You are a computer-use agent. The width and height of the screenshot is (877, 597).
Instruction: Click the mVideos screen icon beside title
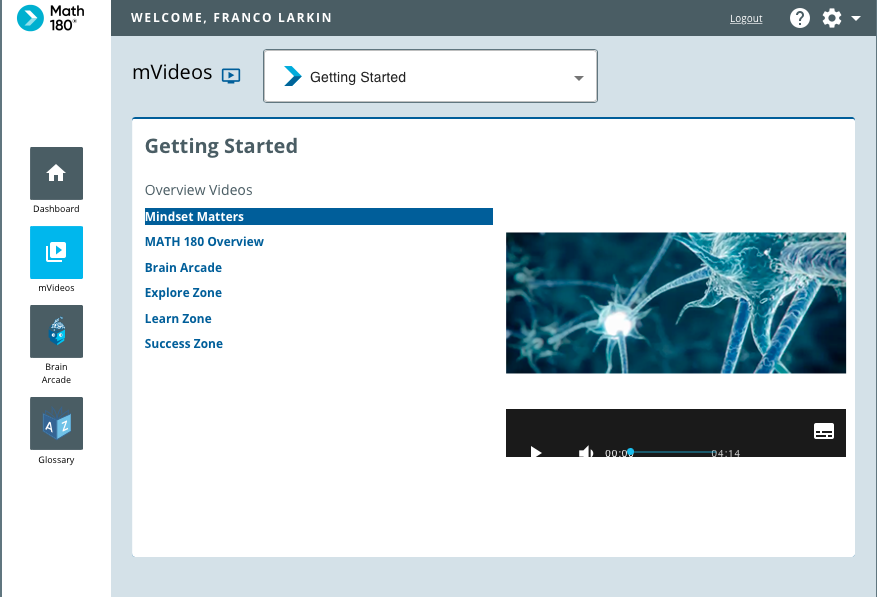tap(231, 76)
